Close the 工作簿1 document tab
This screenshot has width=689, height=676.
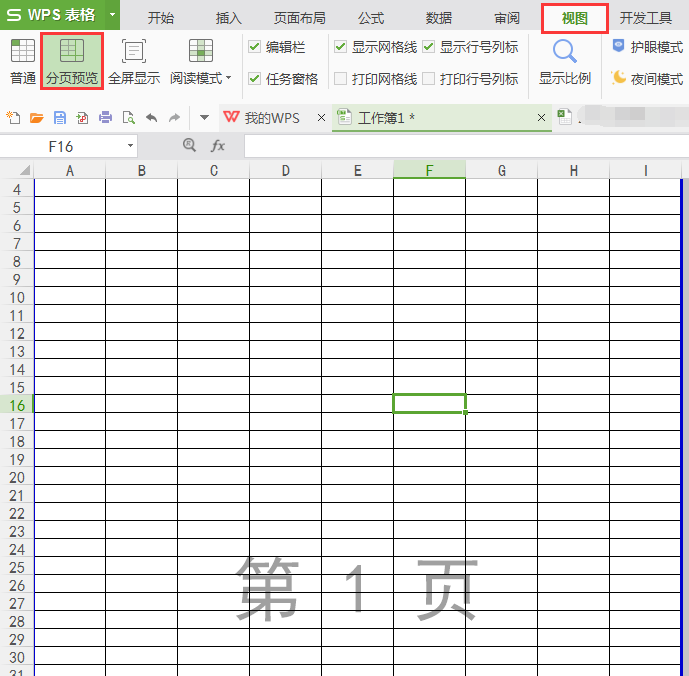542,118
